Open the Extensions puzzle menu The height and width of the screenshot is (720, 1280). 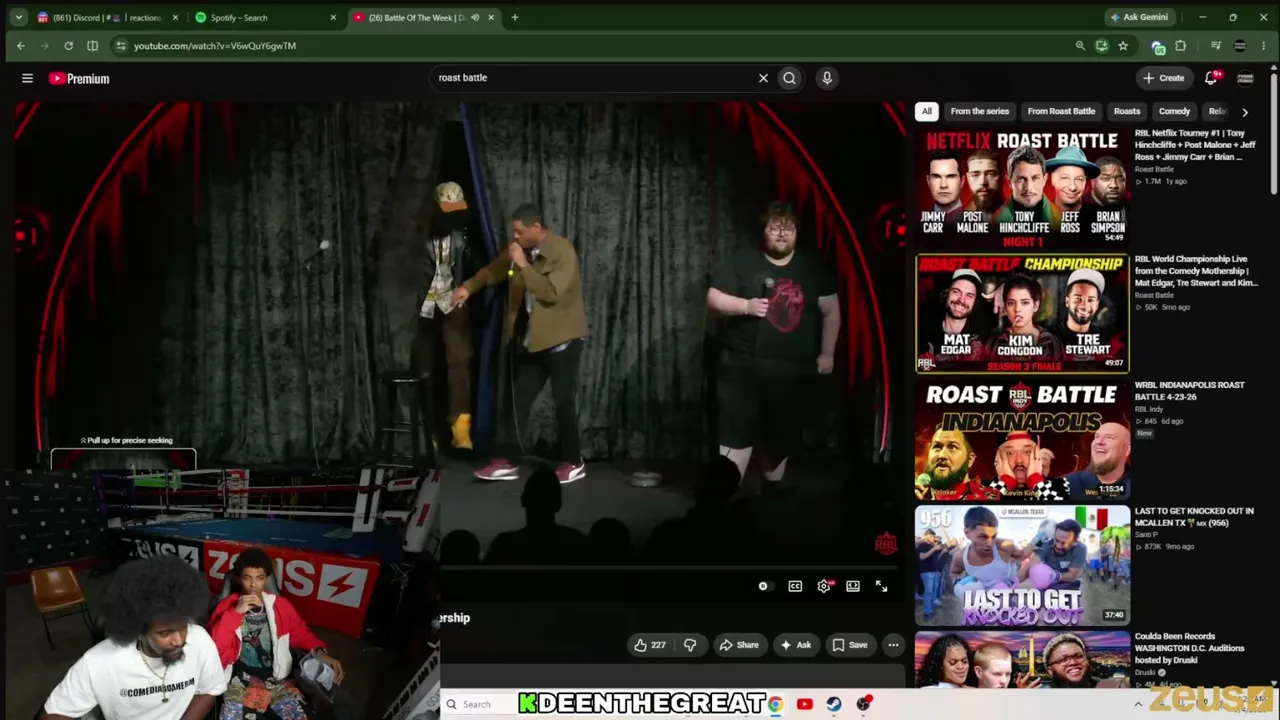[1181, 46]
